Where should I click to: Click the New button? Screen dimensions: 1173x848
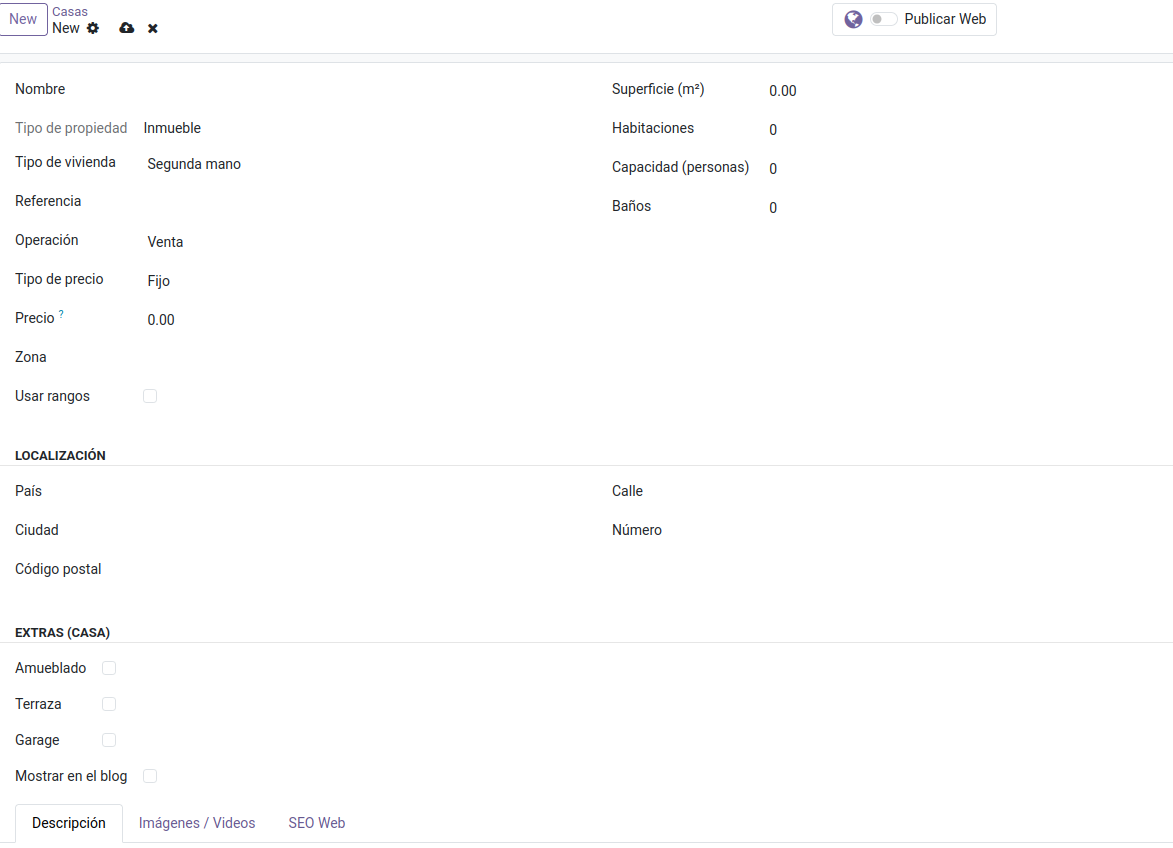pyautogui.click(x=23, y=18)
